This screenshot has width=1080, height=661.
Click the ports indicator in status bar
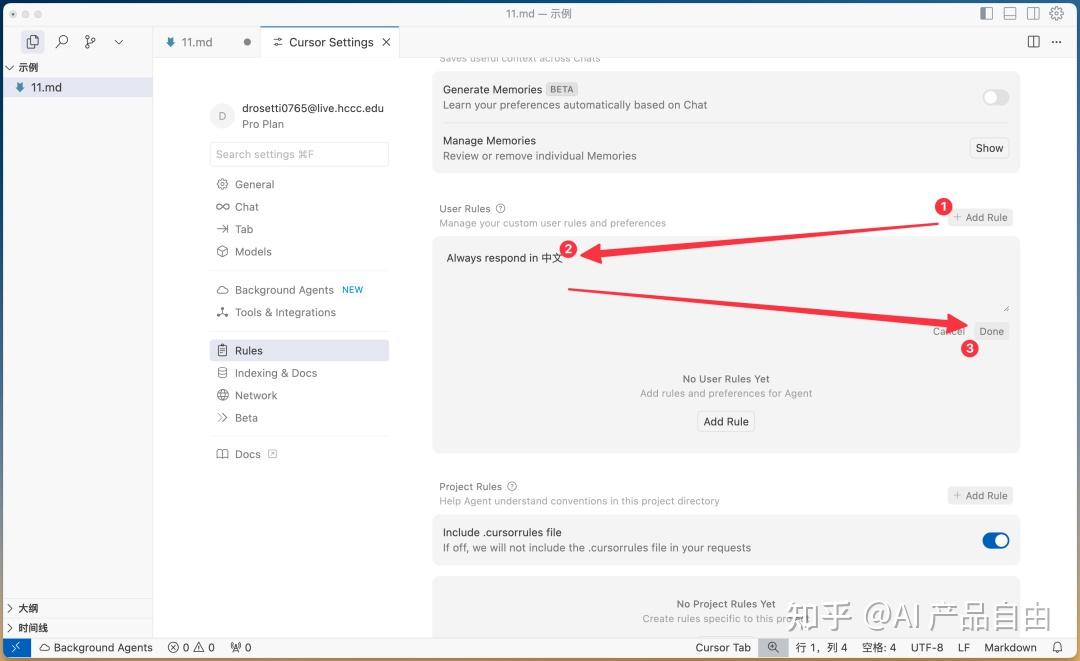tap(240, 647)
